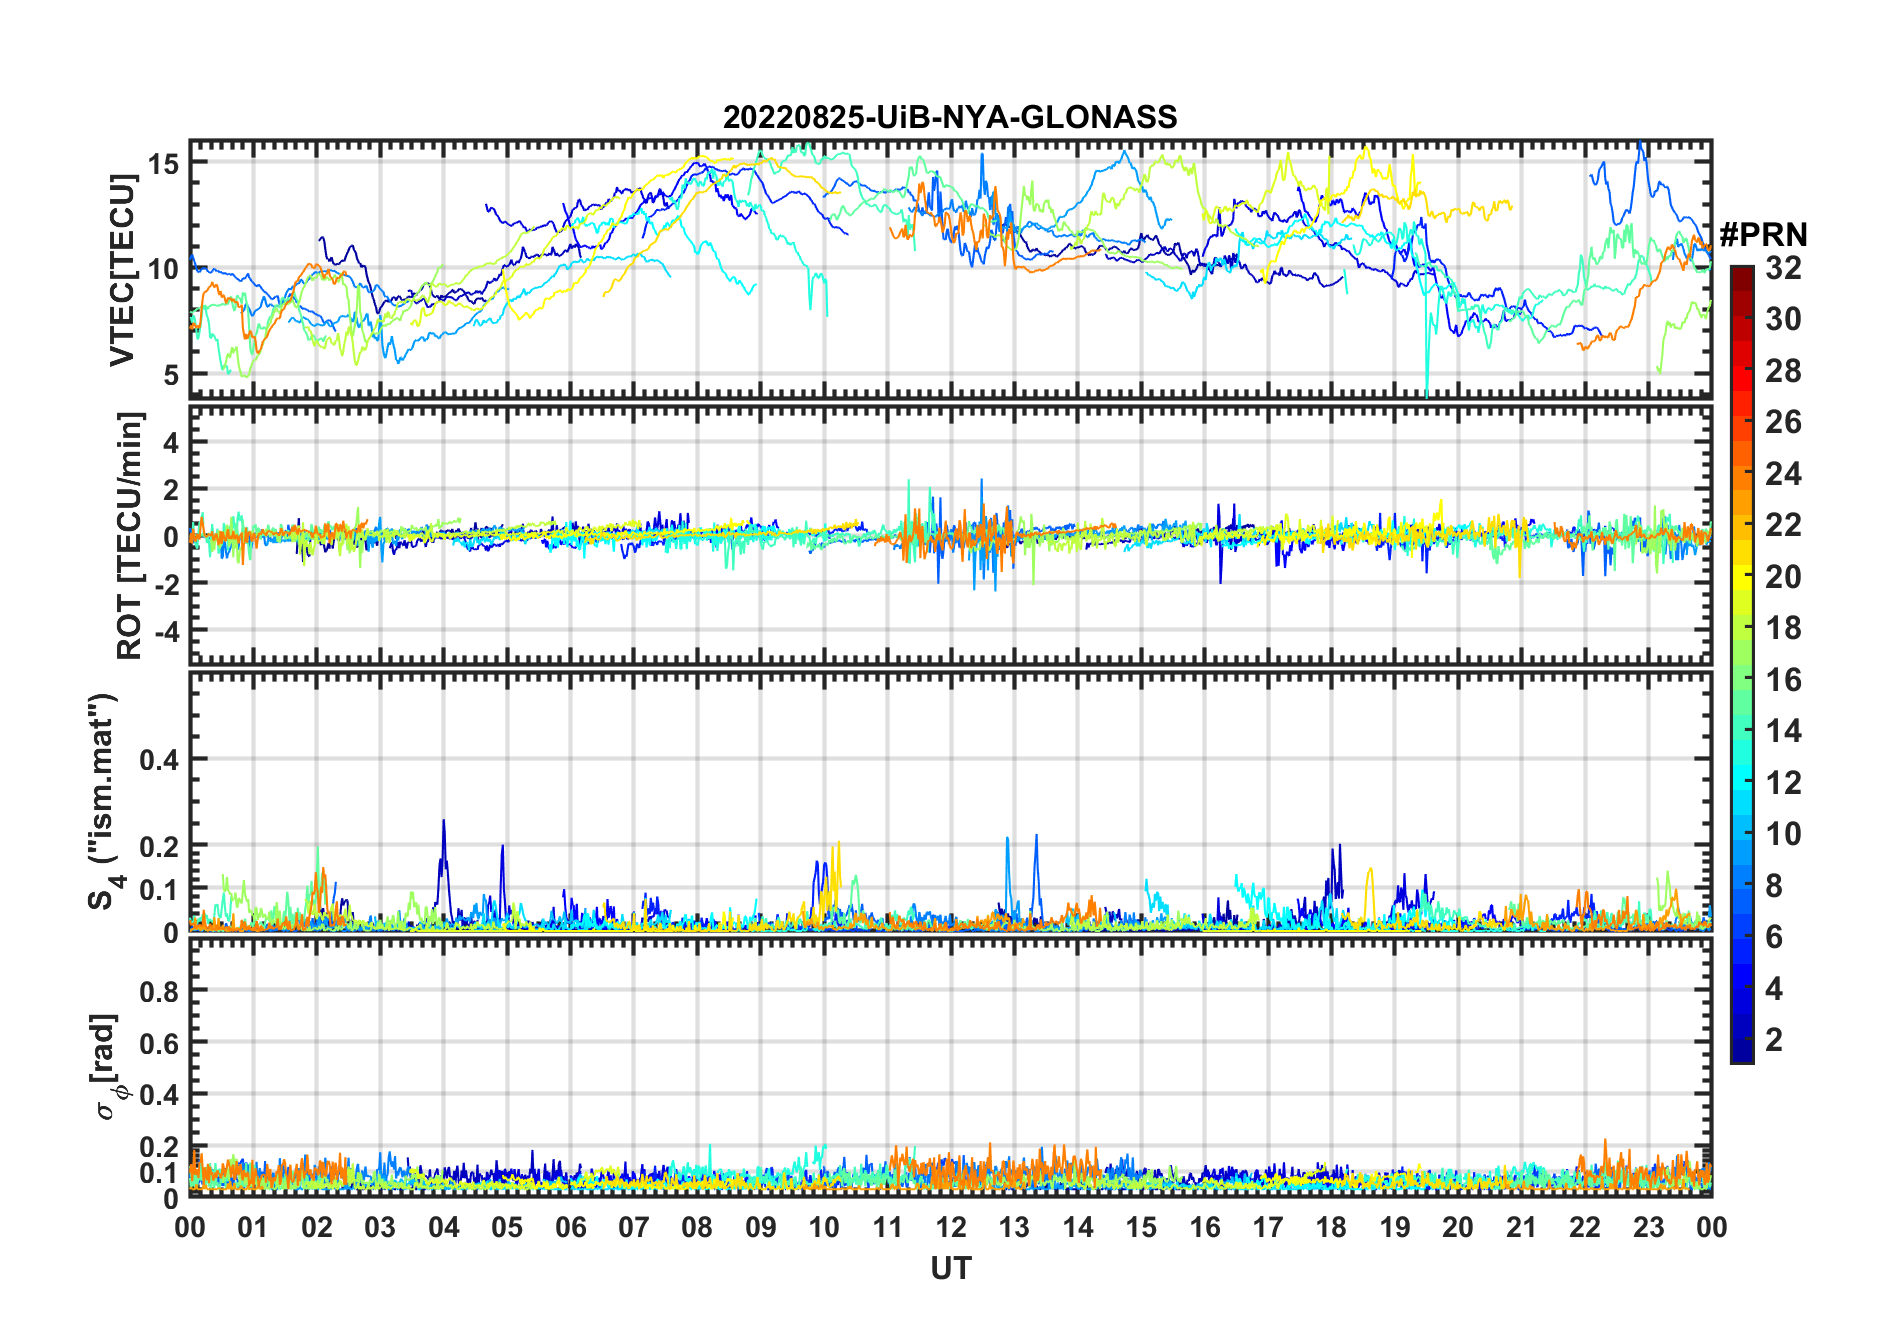Click sigma-phi axis tick label "0.2"
The image size is (1902, 1330).
(x=160, y=1147)
